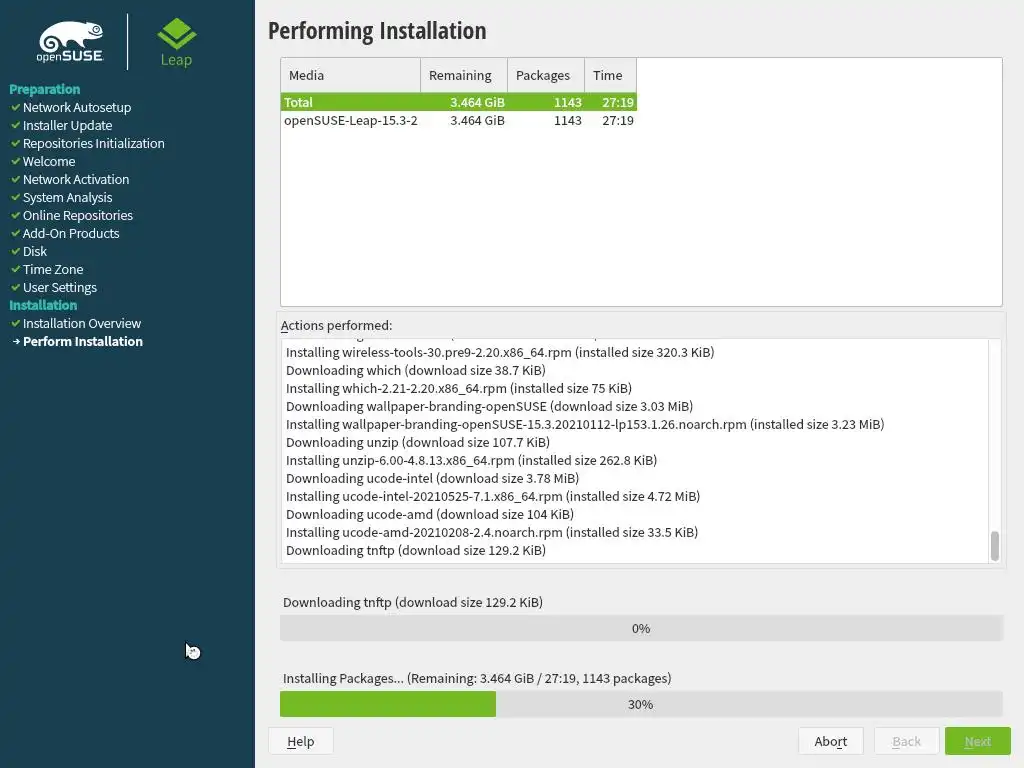The width and height of the screenshot is (1024, 768).
Task: Click the 30% overall installation progress bar
Action: click(x=641, y=704)
